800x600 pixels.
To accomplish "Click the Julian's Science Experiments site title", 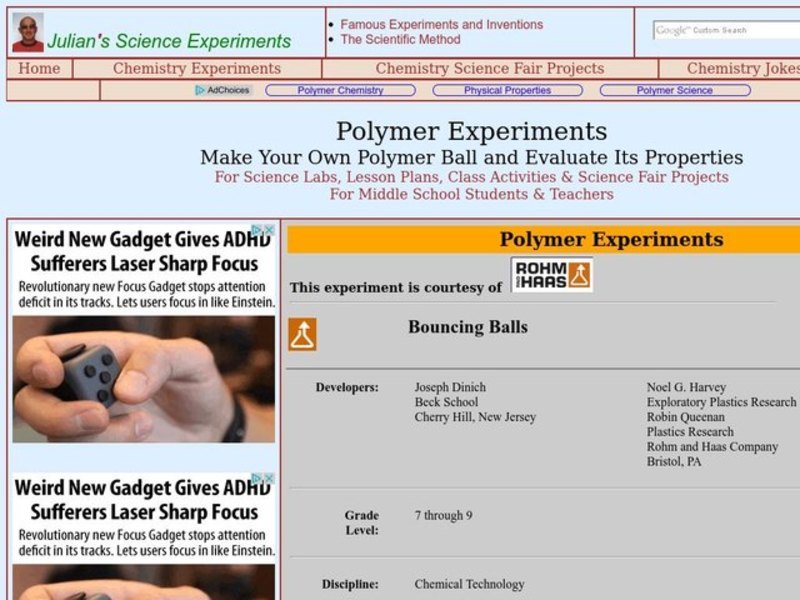I will pyautogui.click(x=169, y=41).
